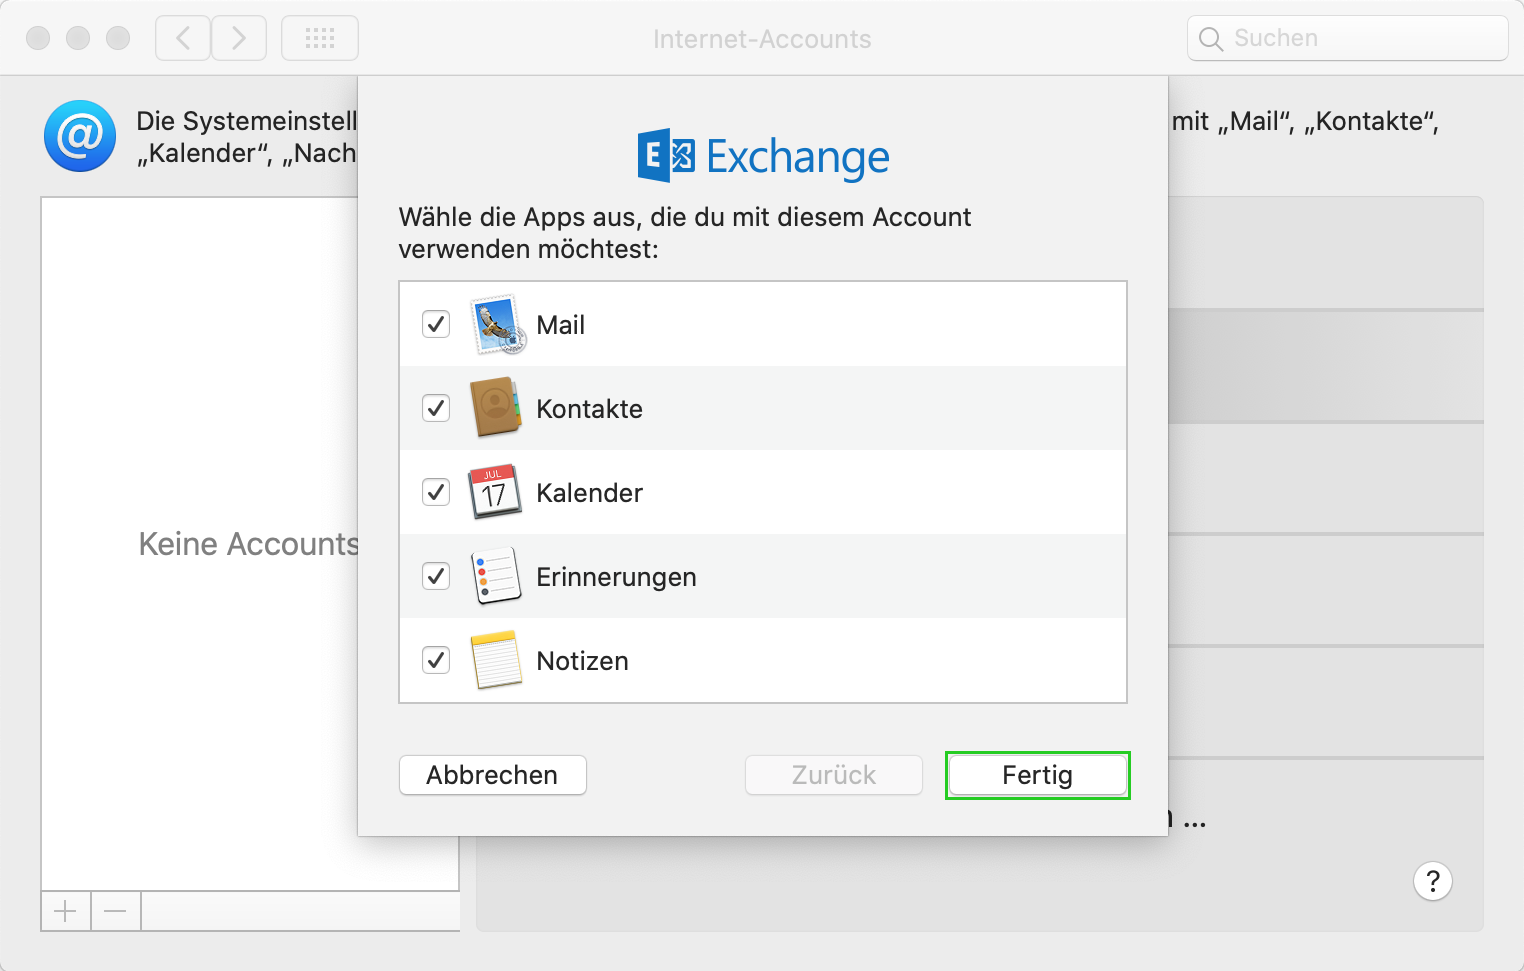
Task: Click the Abbrechen button
Action: point(493,775)
